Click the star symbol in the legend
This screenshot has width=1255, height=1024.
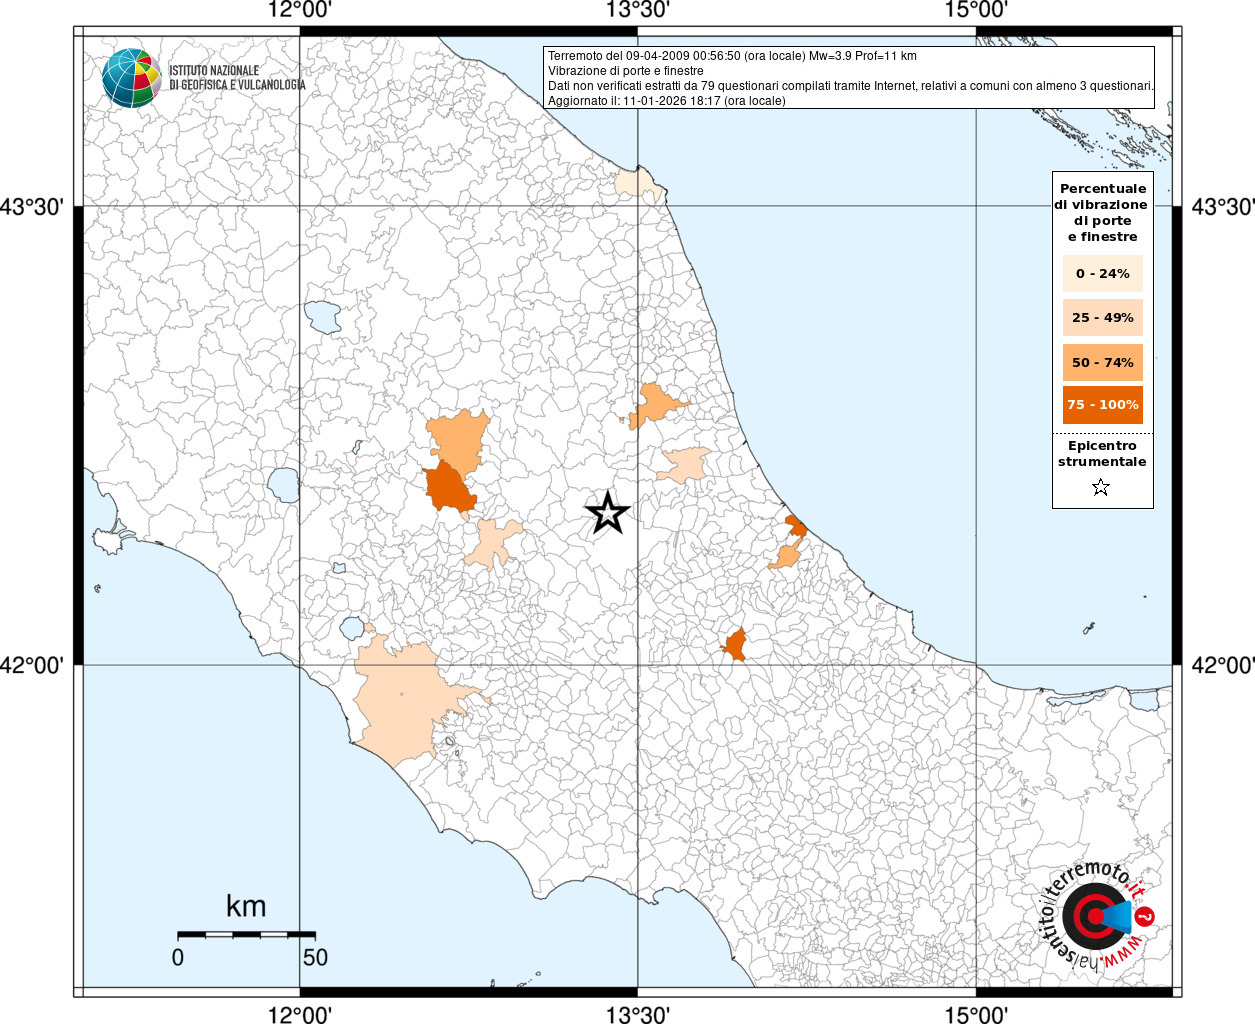click(x=1101, y=488)
